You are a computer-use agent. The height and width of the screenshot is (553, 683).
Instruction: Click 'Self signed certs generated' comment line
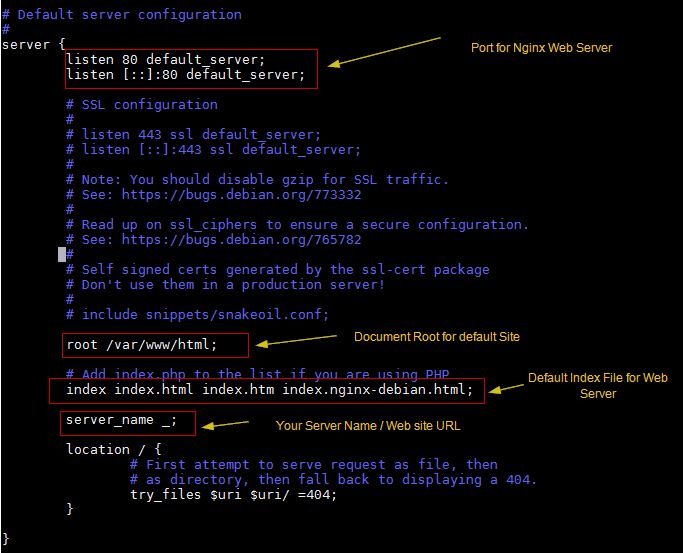278,270
